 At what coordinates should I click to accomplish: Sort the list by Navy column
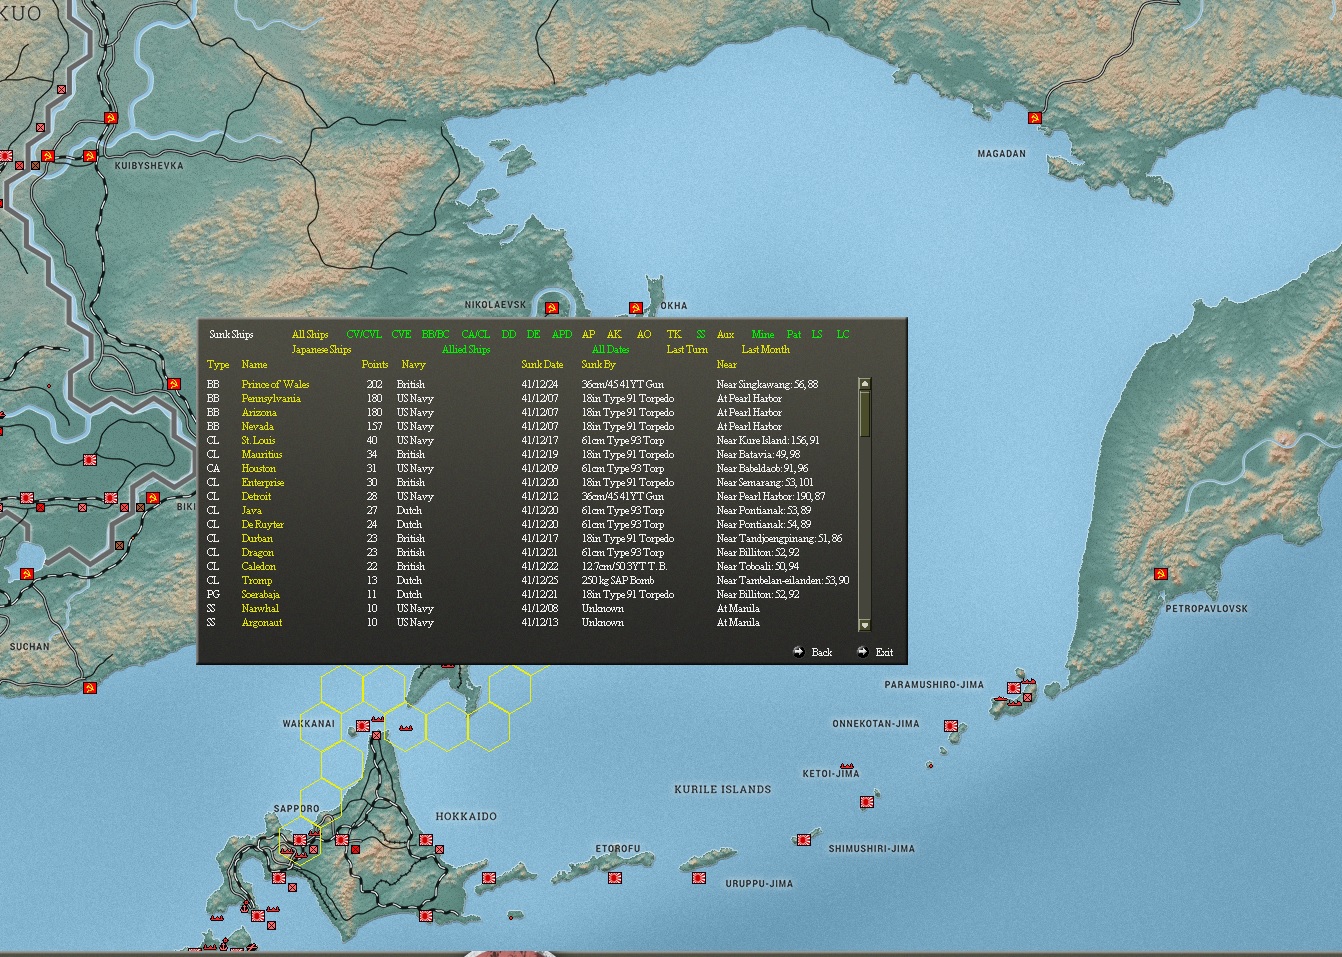[x=413, y=364]
